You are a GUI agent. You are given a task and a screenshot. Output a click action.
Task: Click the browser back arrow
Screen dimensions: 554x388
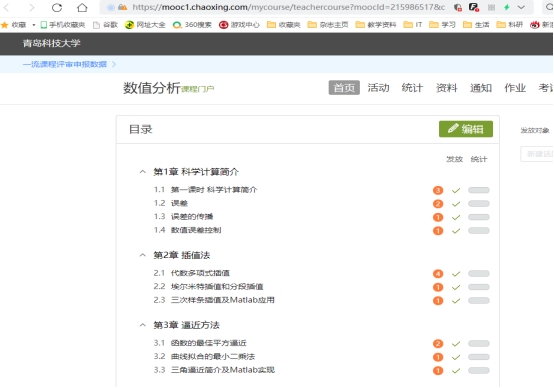[x=7, y=7]
